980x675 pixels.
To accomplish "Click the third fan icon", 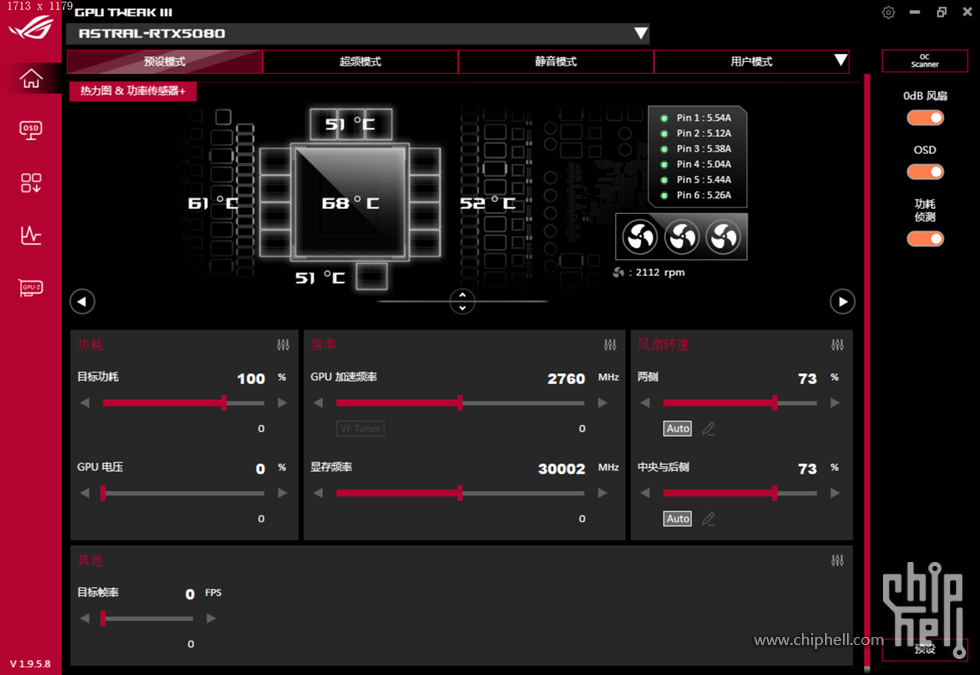I will (723, 238).
